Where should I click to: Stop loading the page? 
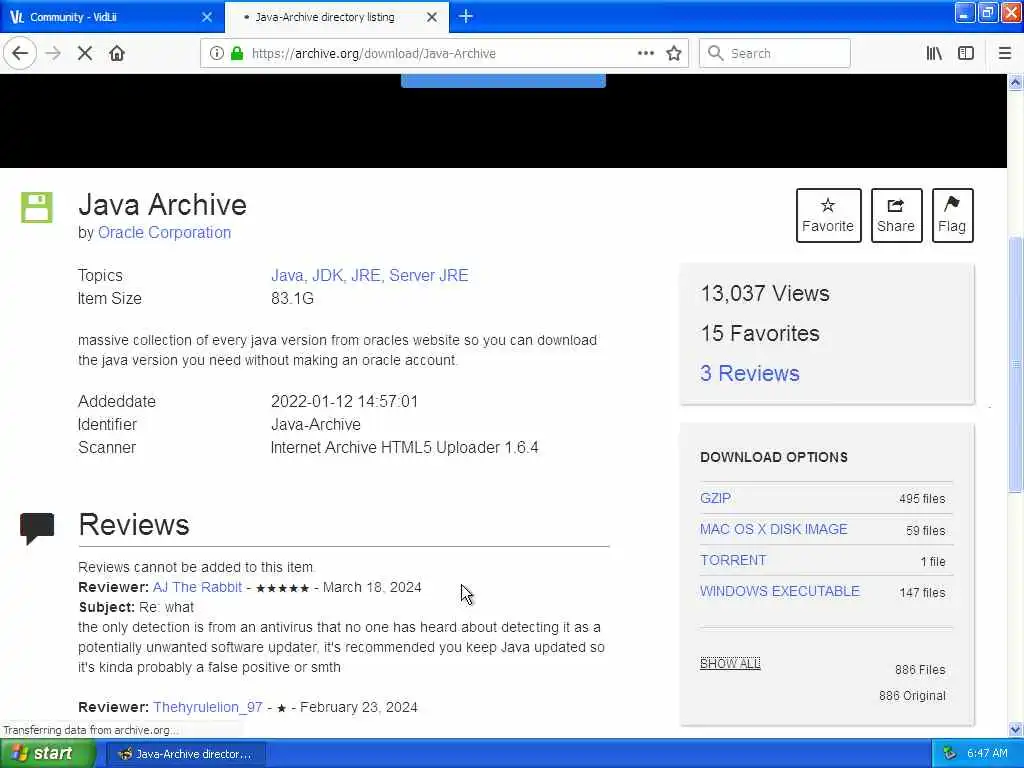pos(84,54)
